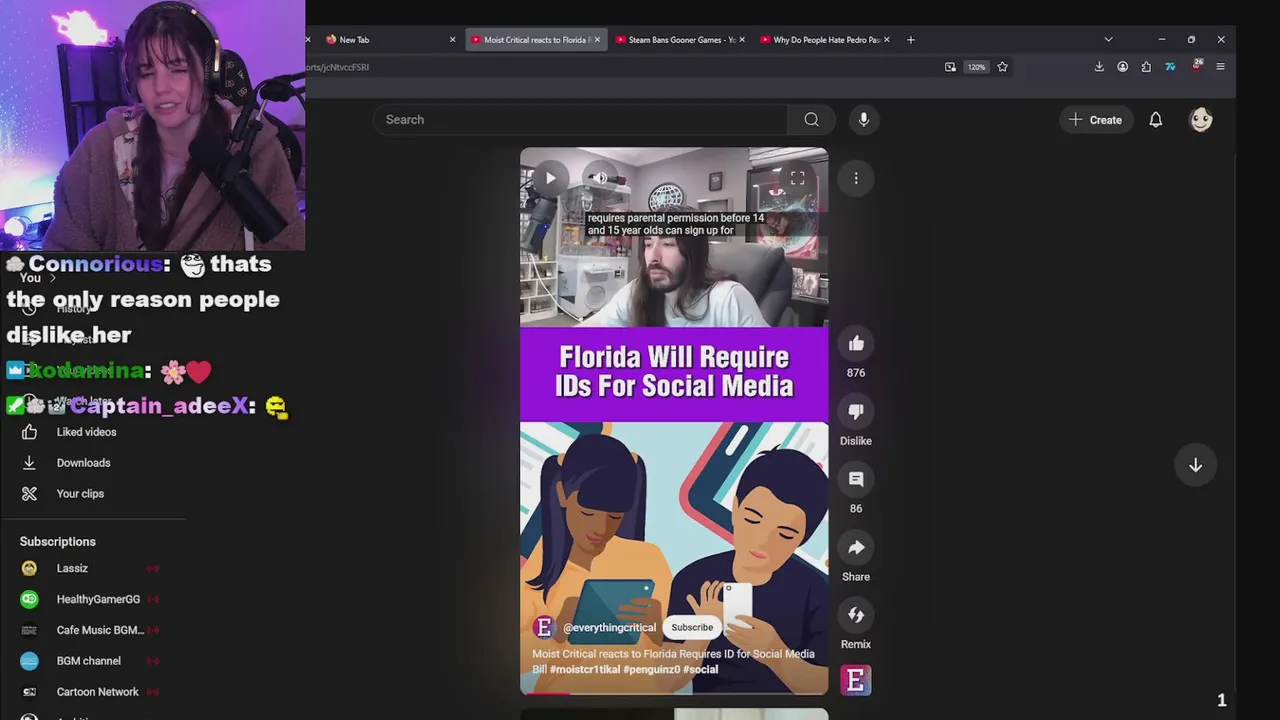This screenshot has width=1280, height=720.
Task: Open the red extension with badge 26
Action: (1196, 67)
